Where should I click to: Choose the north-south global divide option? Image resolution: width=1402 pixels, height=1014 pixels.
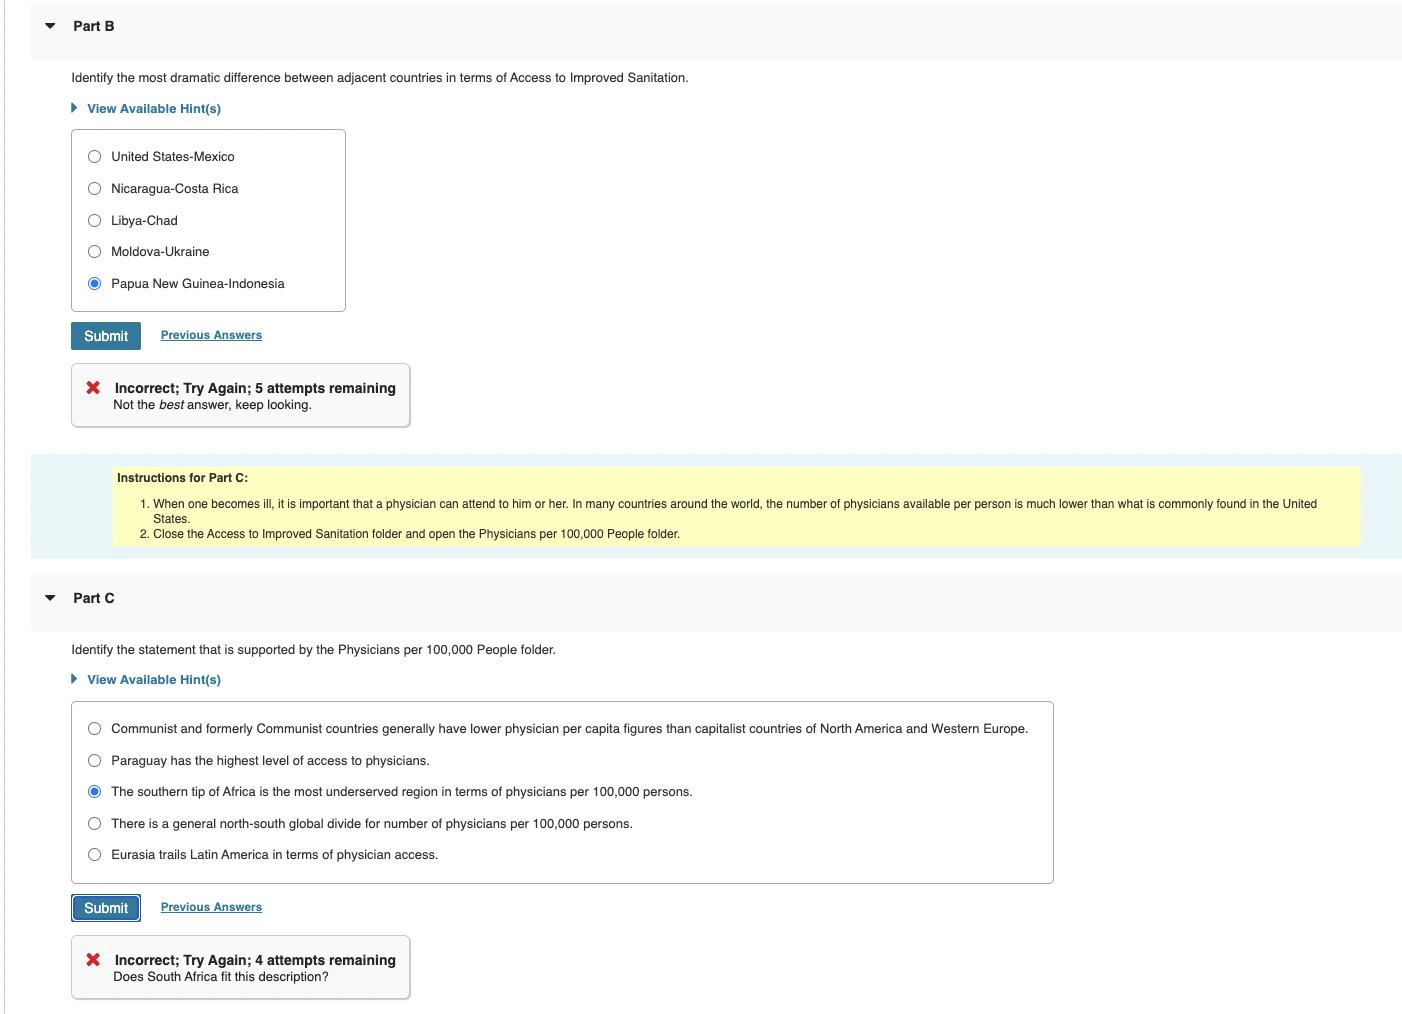click(94, 824)
